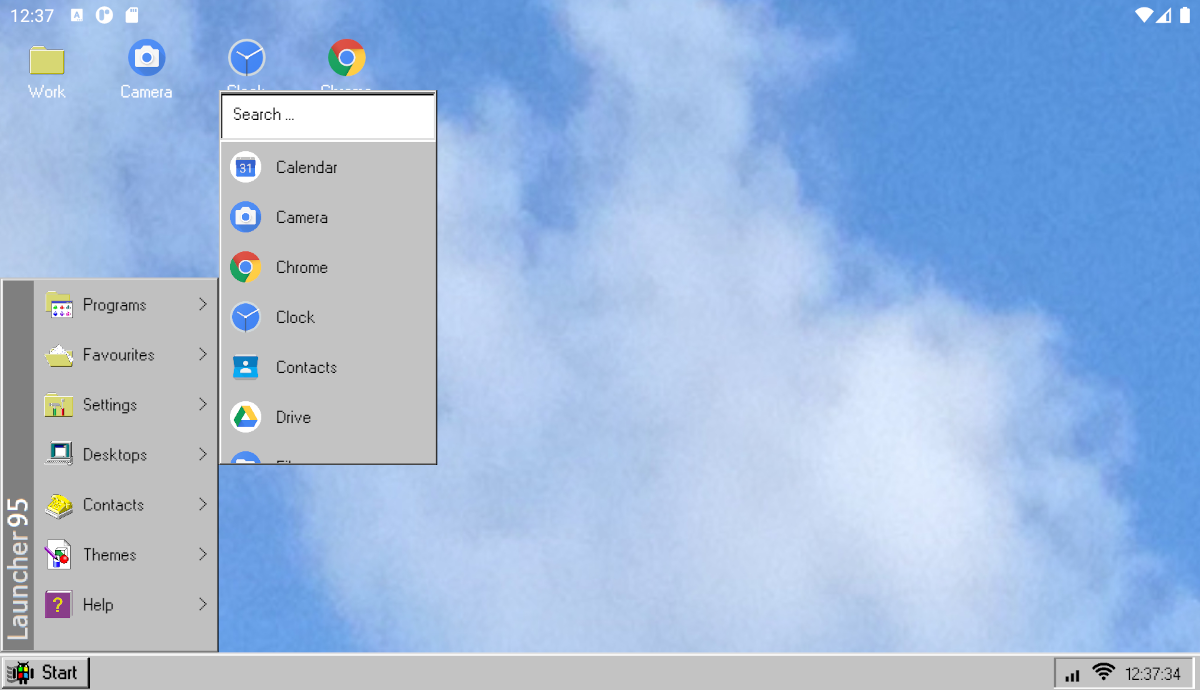The height and width of the screenshot is (690, 1200).
Task: Expand the Settings submenu arrow
Action: point(202,405)
